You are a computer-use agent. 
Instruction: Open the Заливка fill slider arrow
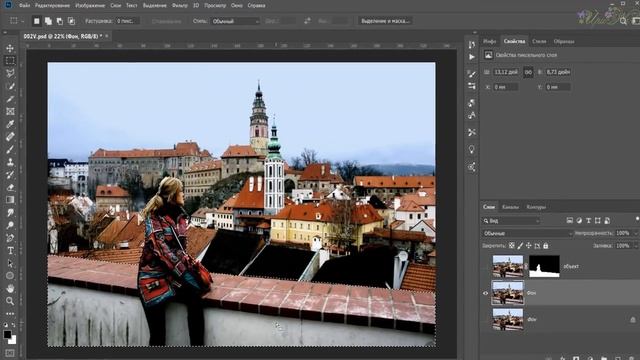click(x=635, y=246)
